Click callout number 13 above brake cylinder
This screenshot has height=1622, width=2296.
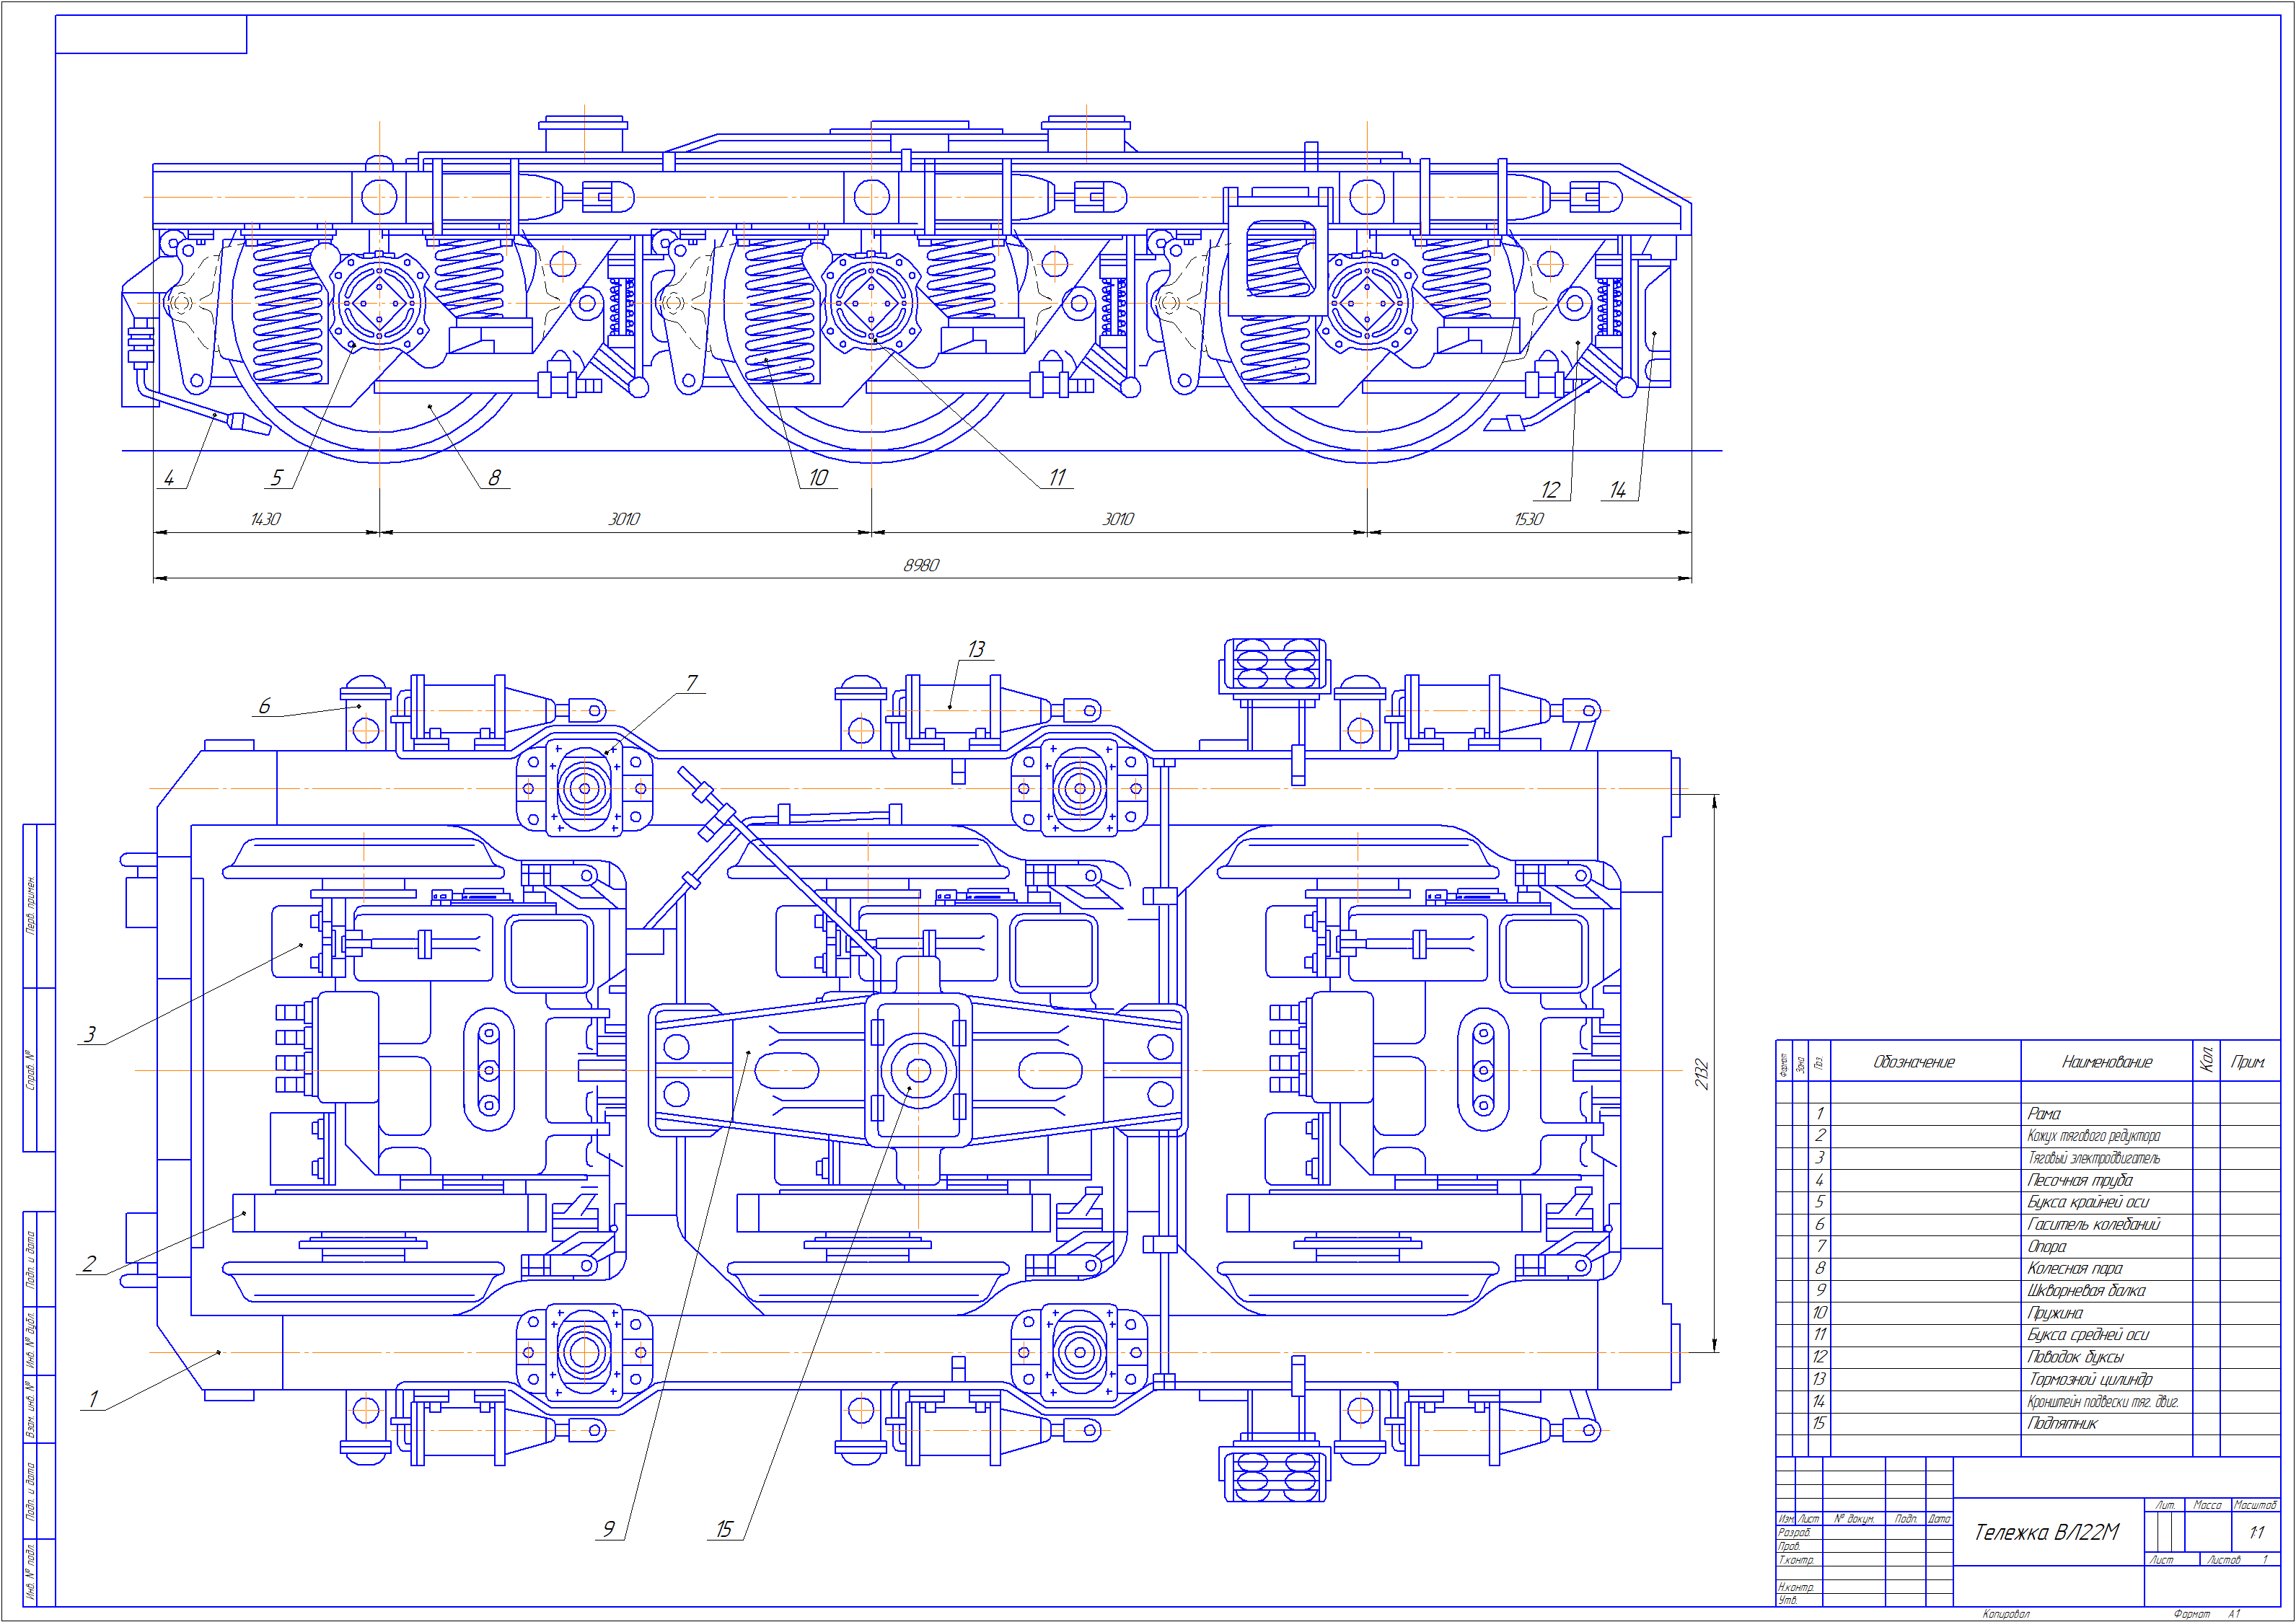[976, 650]
